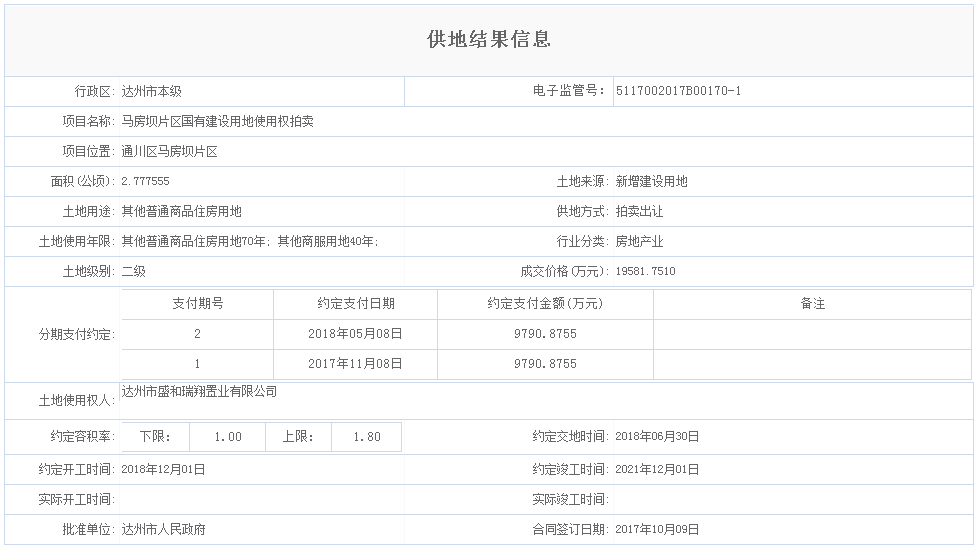Click the land term value with 70年 and 40年

tap(250, 241)
